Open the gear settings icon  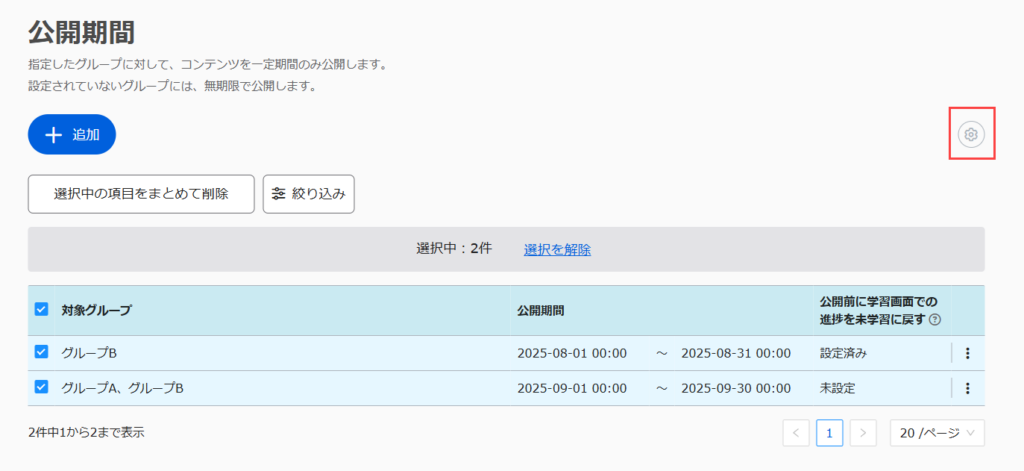coord(970,134)
